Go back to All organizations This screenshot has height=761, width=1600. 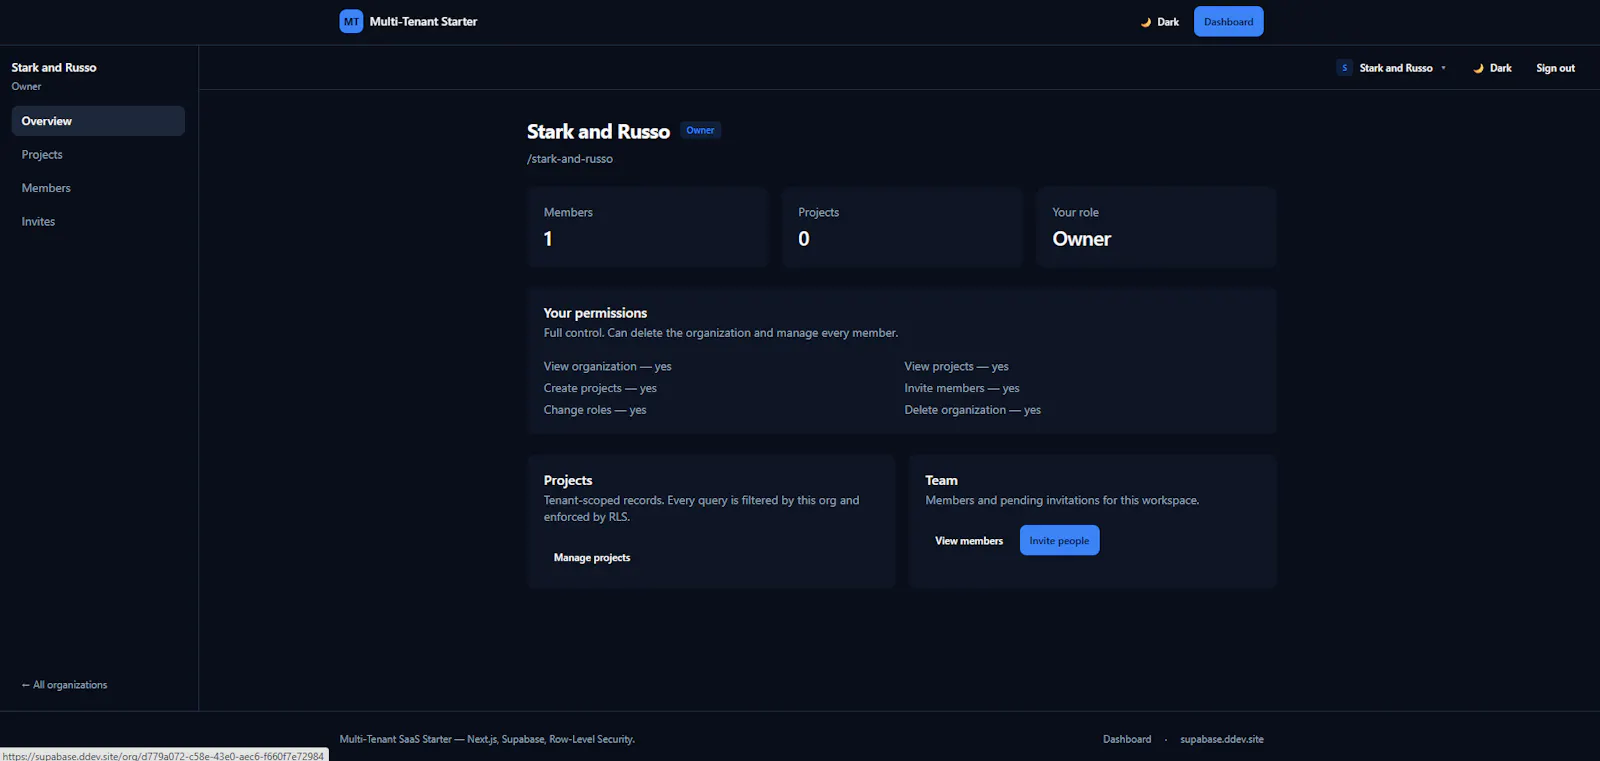(64, 685)
